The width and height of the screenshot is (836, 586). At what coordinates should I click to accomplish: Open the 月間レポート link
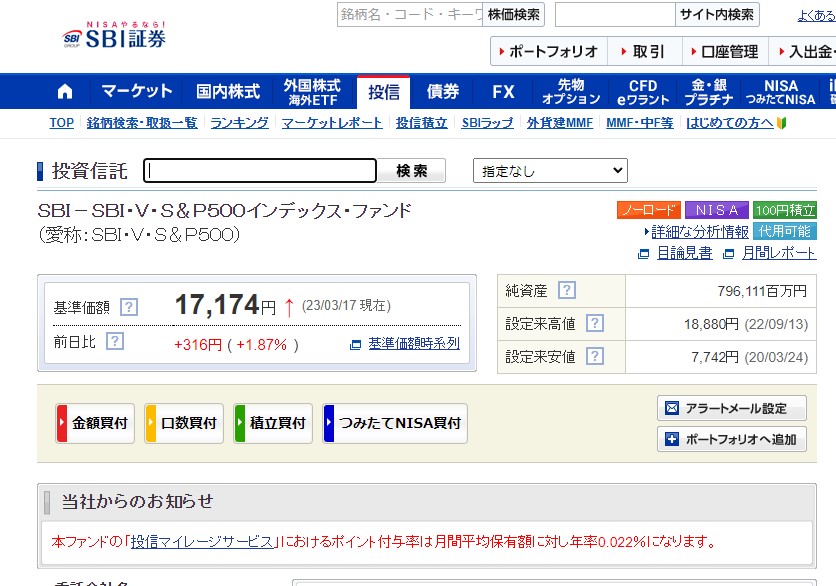779,253
